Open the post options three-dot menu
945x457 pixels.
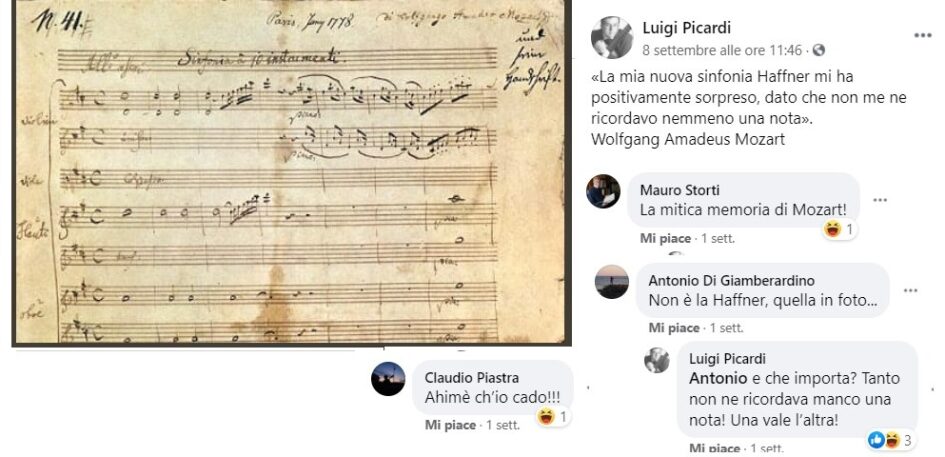923,36
